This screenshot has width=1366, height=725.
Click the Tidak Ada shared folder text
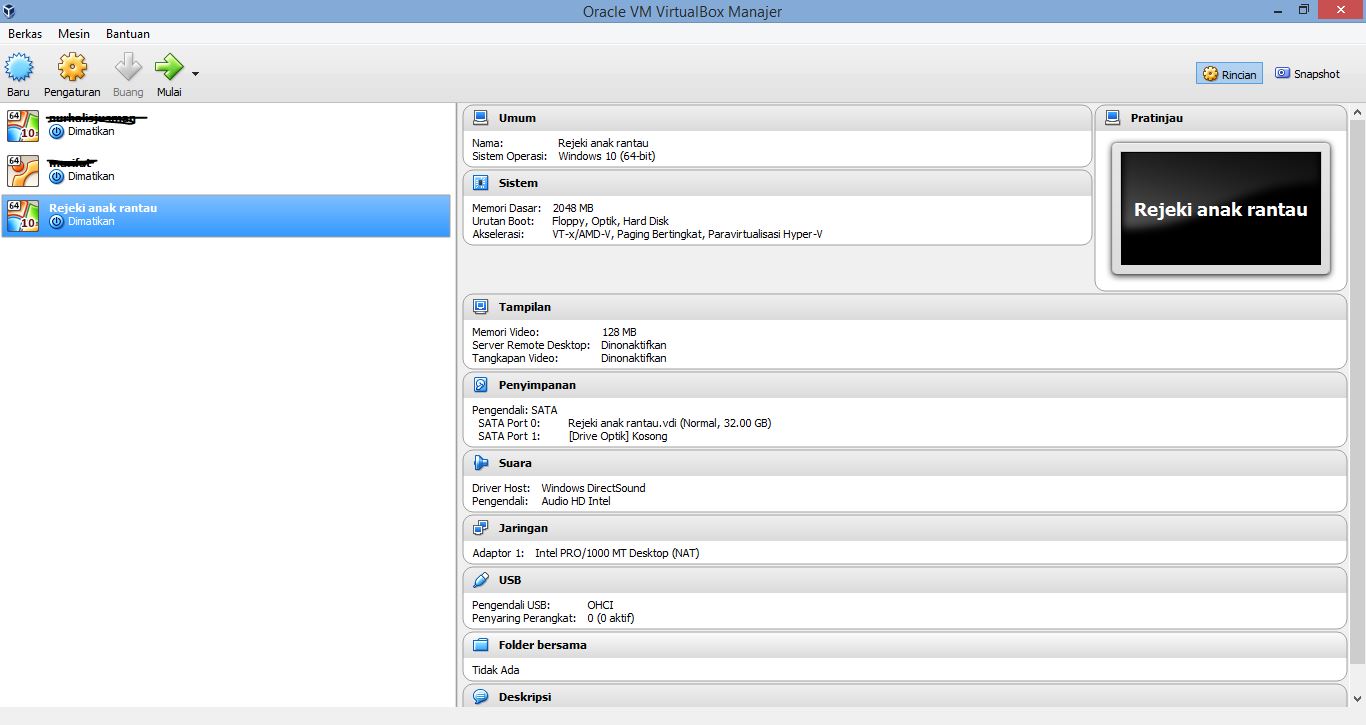tap(495, 670)
